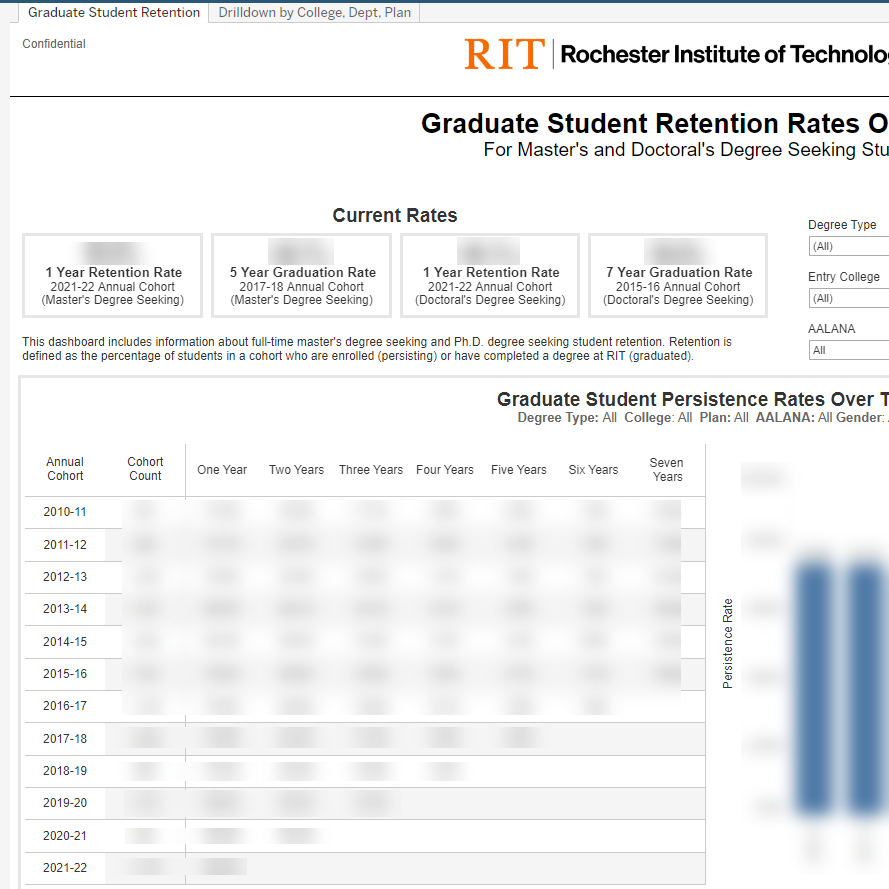
Task: Click the Cohort Count column header
Action: coord(145,469)
